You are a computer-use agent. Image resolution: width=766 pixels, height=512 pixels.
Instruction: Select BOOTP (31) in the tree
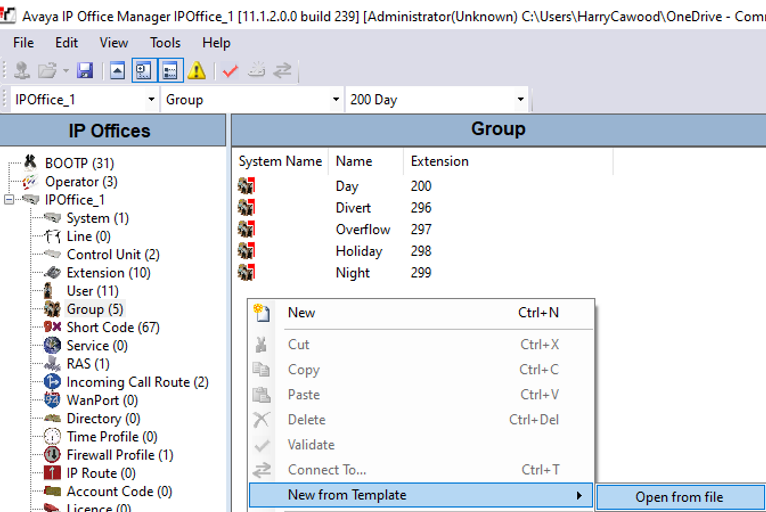(79, 163)
